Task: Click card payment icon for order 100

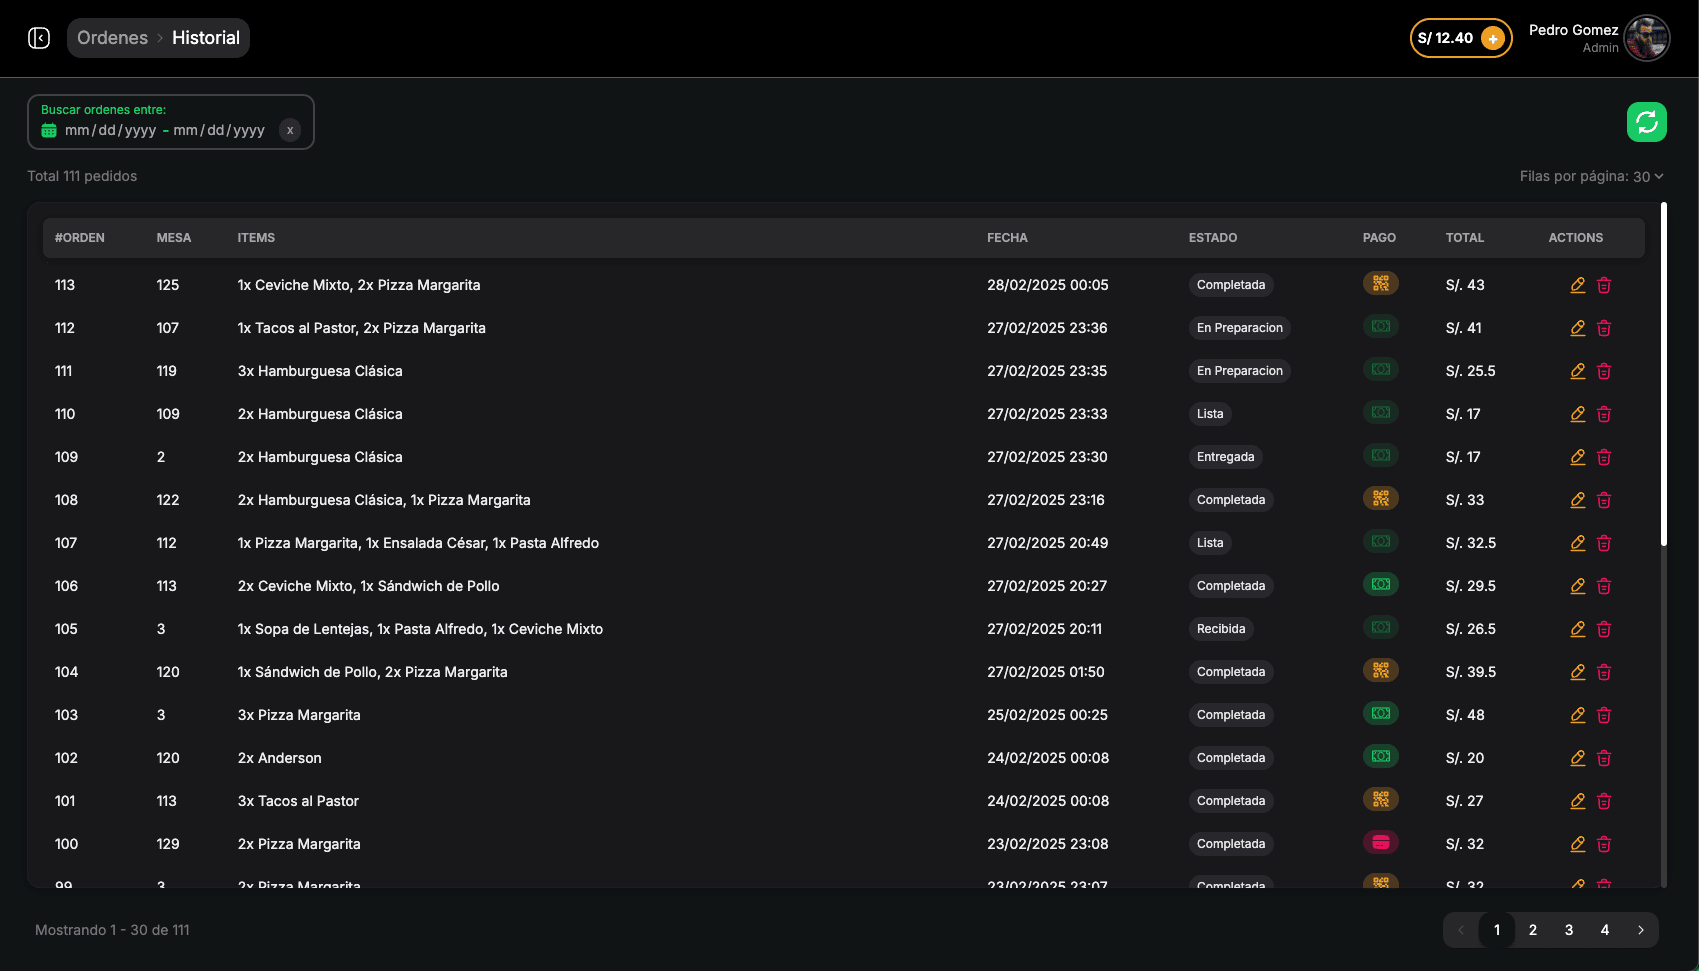Action: pos(1380,842)
